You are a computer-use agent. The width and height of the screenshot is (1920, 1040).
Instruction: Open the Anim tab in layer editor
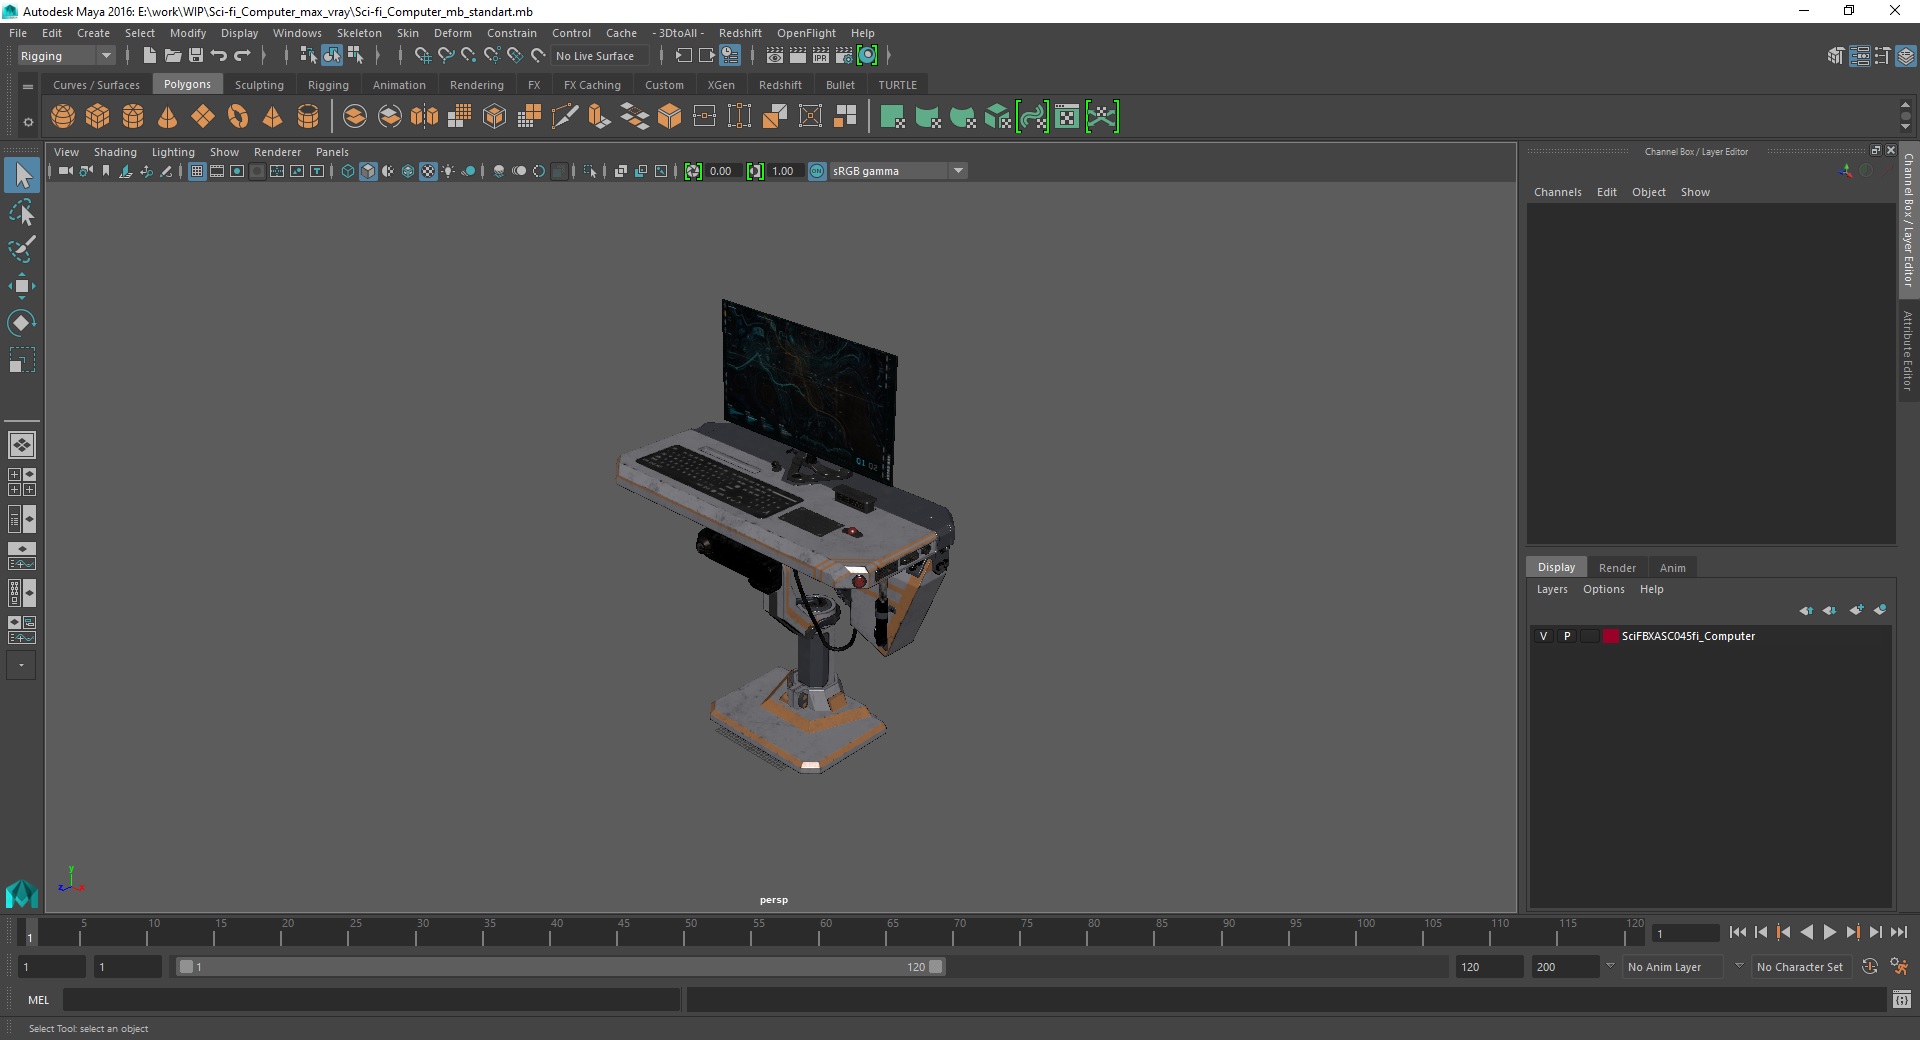[1672, 568]
